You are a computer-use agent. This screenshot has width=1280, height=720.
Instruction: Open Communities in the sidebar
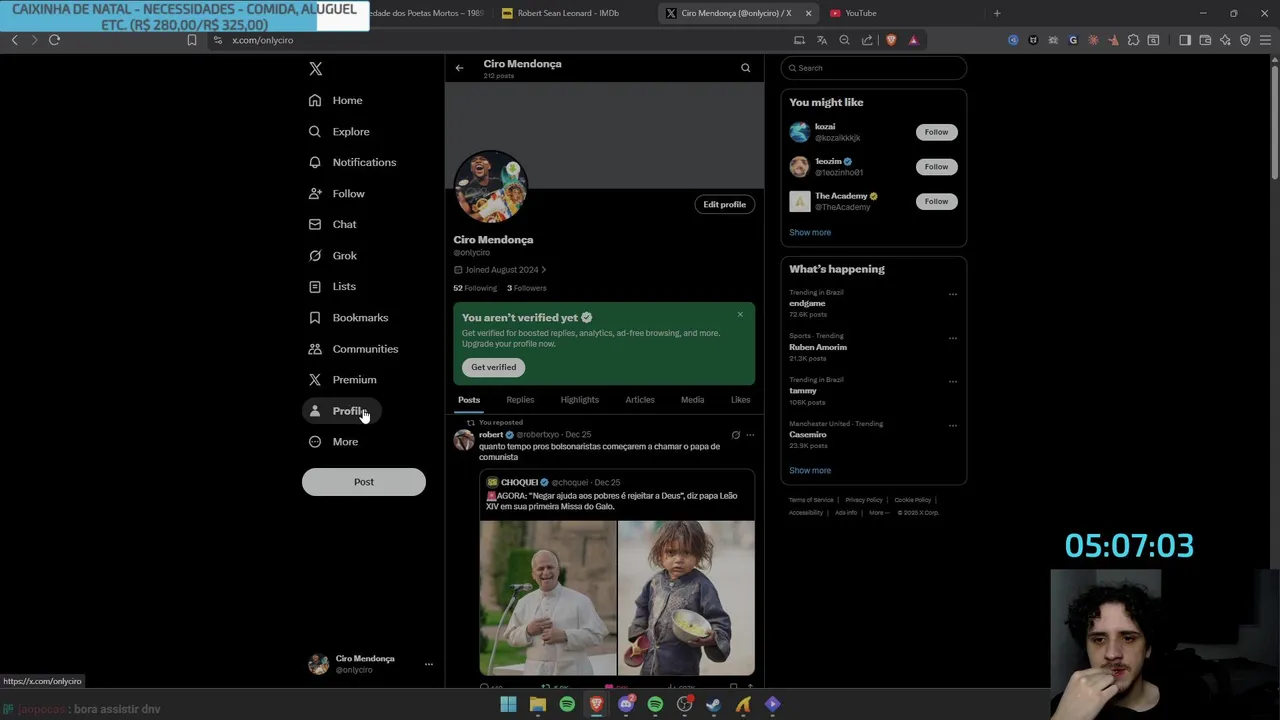[353, 349]
